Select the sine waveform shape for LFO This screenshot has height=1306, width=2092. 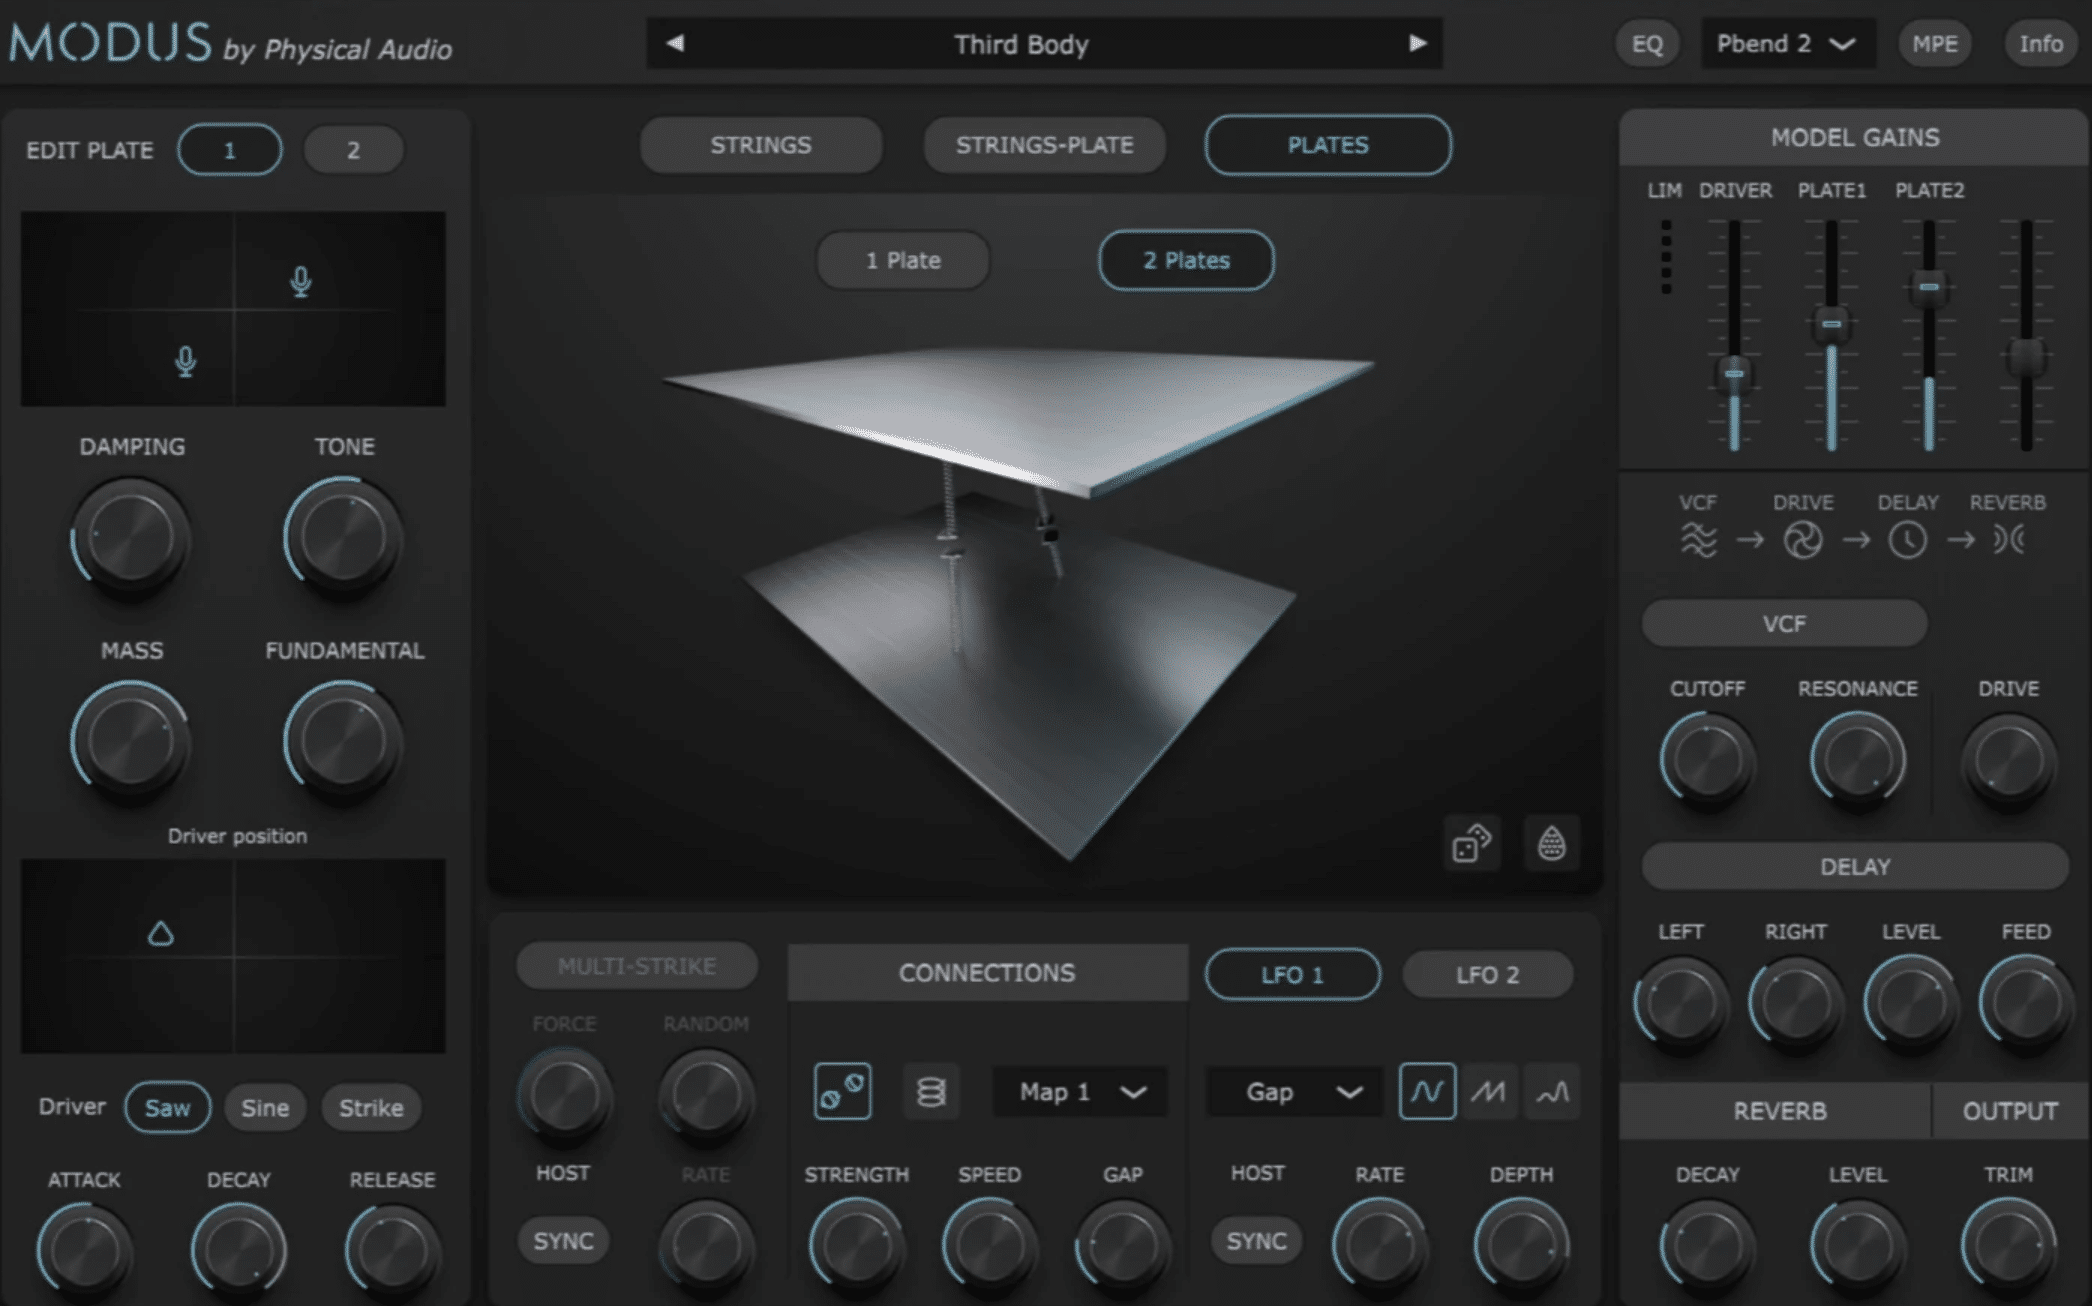(x=1427, y=1091)
